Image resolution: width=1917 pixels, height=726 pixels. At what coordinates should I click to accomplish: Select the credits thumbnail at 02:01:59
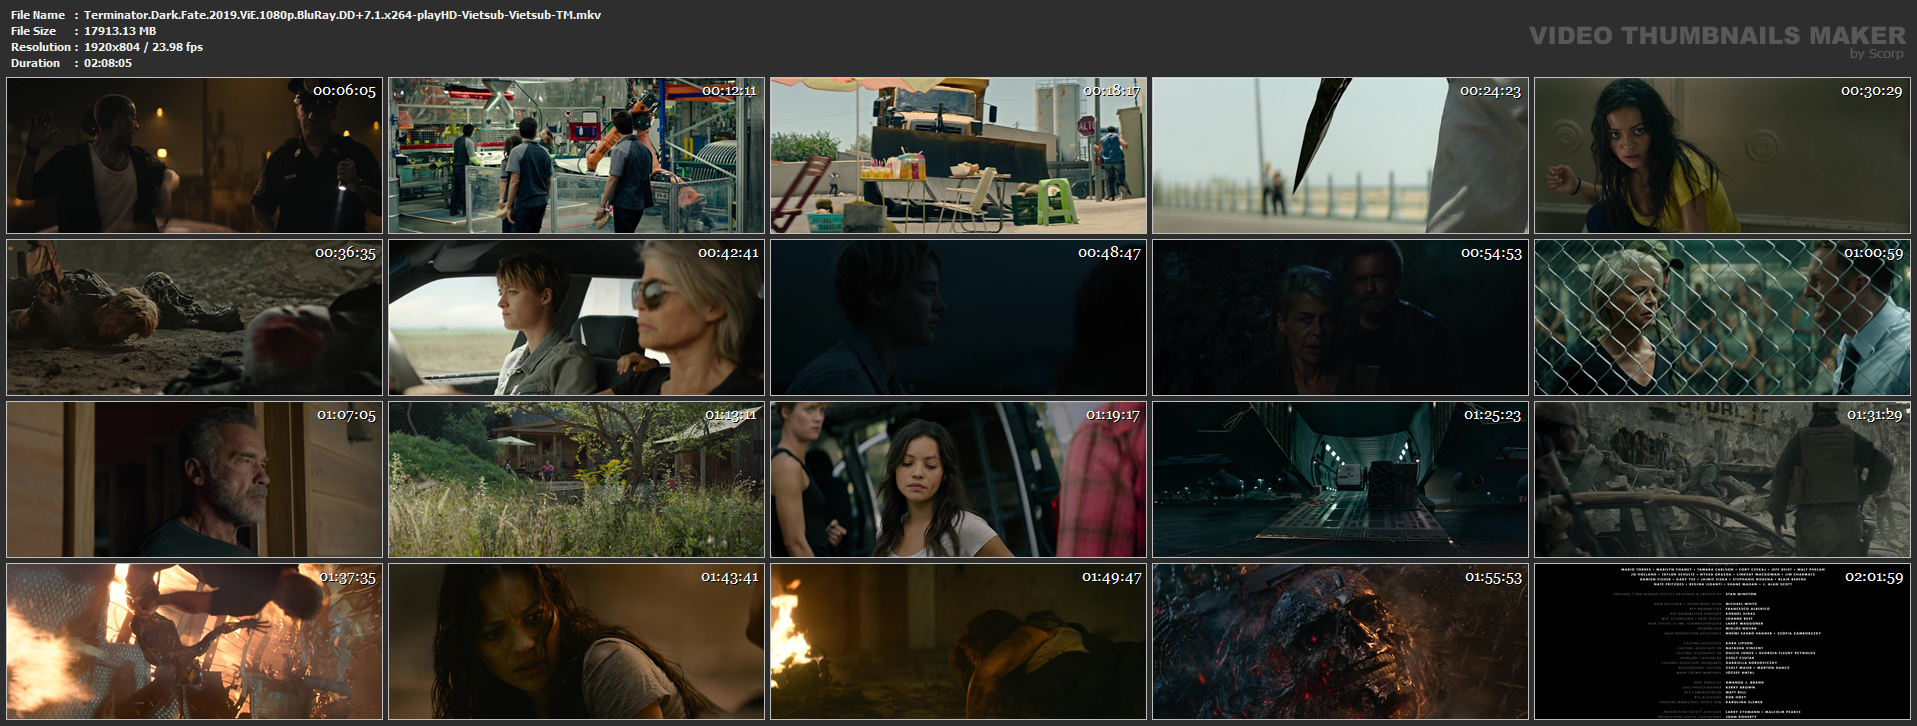1723,642
